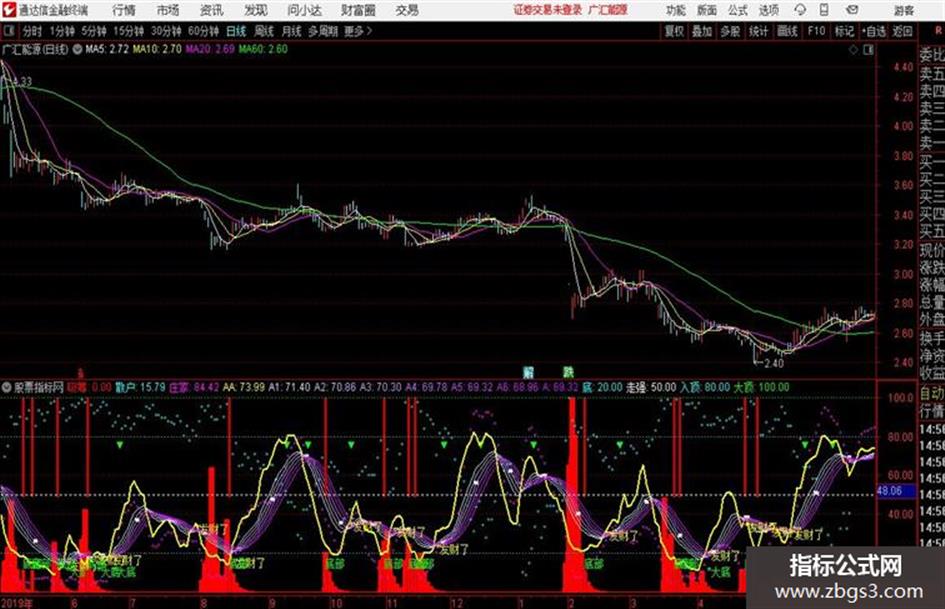This screenshot has height=609, width=945.
Task: Open the 财富圈 menu
Action: (358, 10)
